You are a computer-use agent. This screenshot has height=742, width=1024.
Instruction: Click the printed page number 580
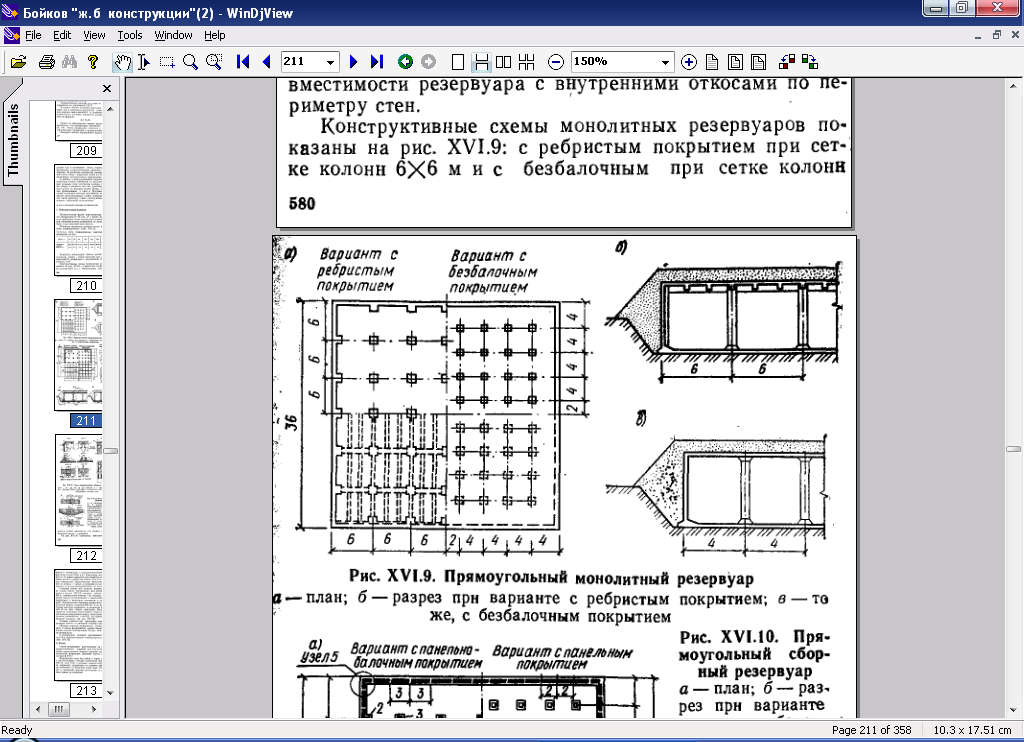pos(302,204)
